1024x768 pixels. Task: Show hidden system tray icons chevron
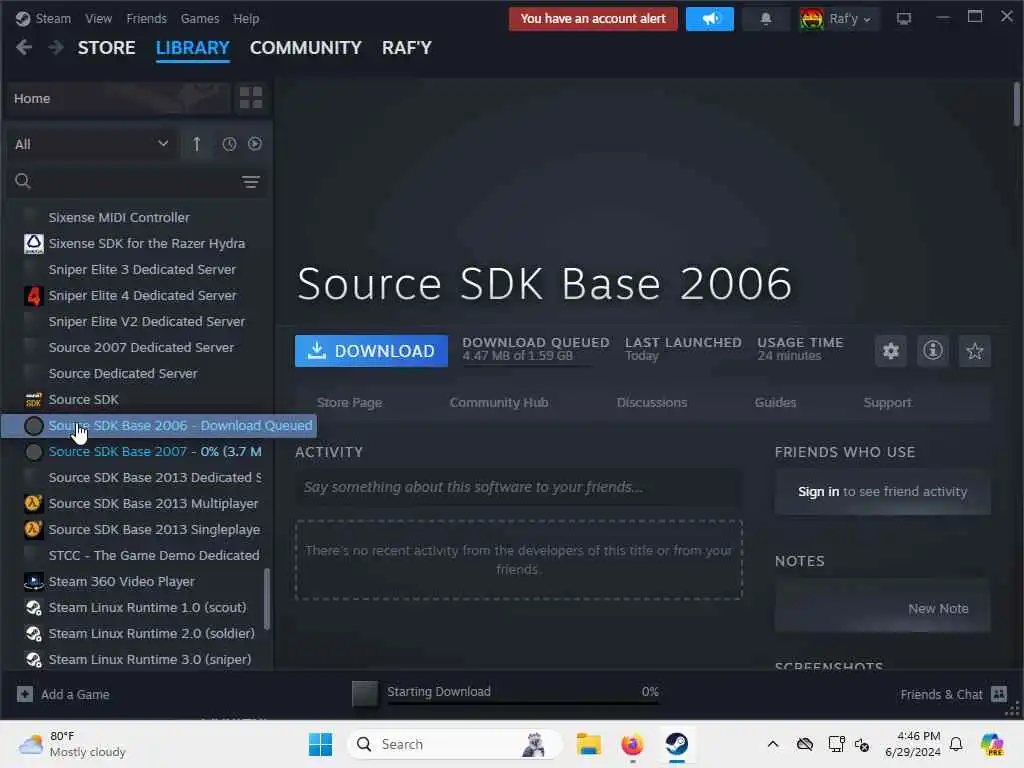click(x=773, y=744)
